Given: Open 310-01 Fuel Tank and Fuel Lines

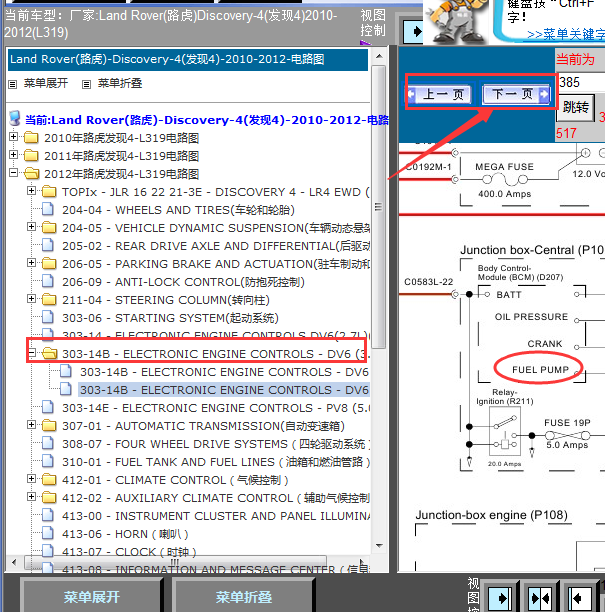Looking at the screenshot, I should (216, 462).
